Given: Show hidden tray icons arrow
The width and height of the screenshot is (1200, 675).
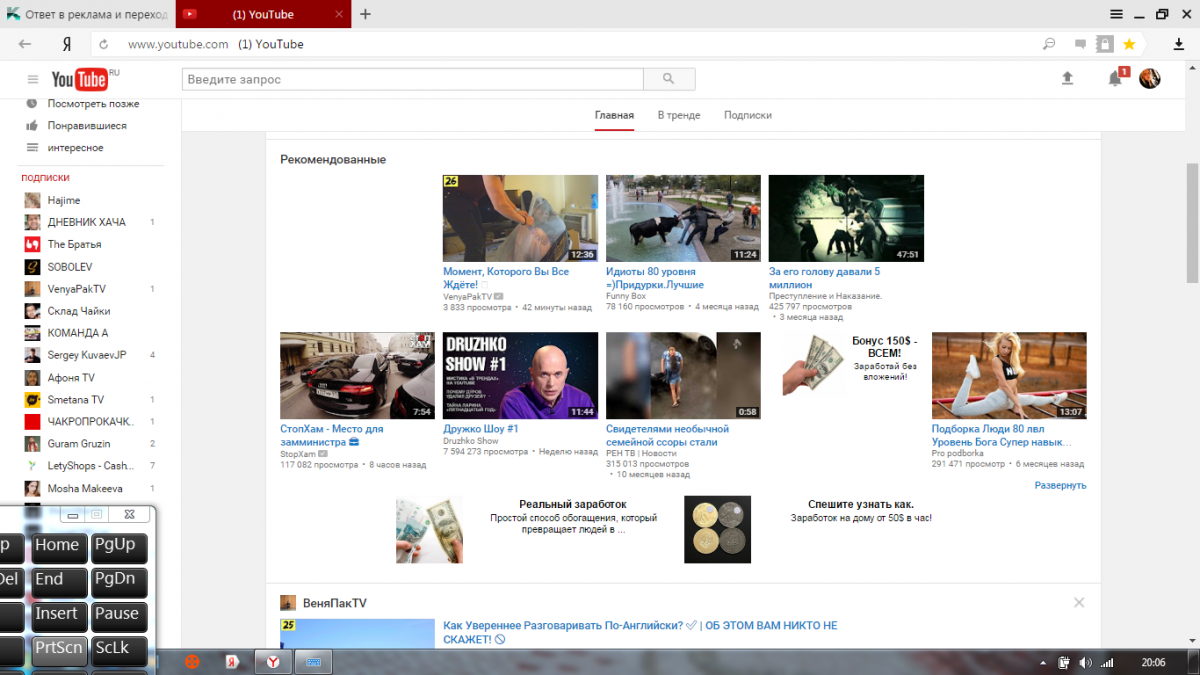Looking at the screenshot, I should click(1043, 662).
